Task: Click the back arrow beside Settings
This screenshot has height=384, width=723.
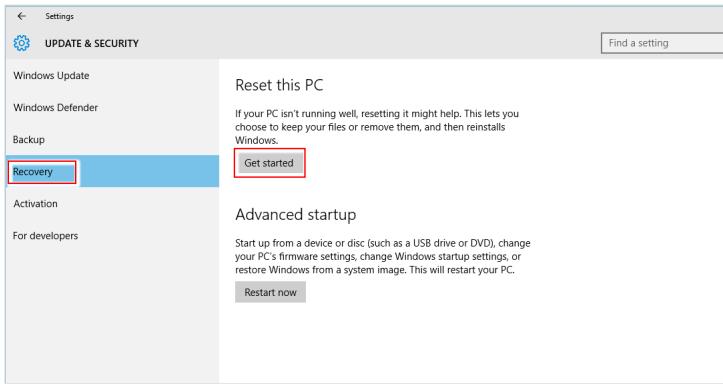Action: pyautogui.click(x=21, y=16)
